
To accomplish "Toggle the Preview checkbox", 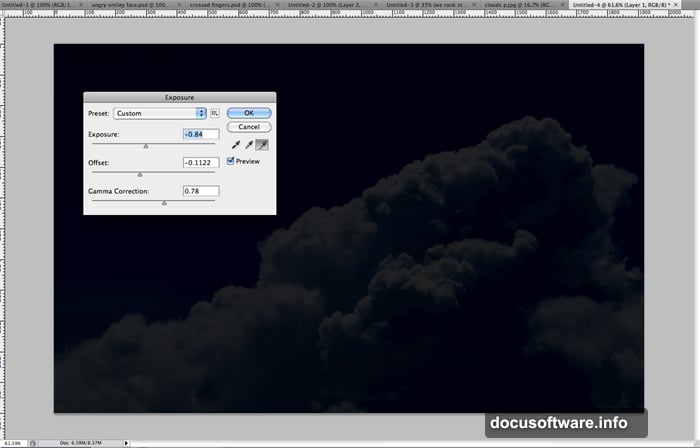I will click(232, 160).
